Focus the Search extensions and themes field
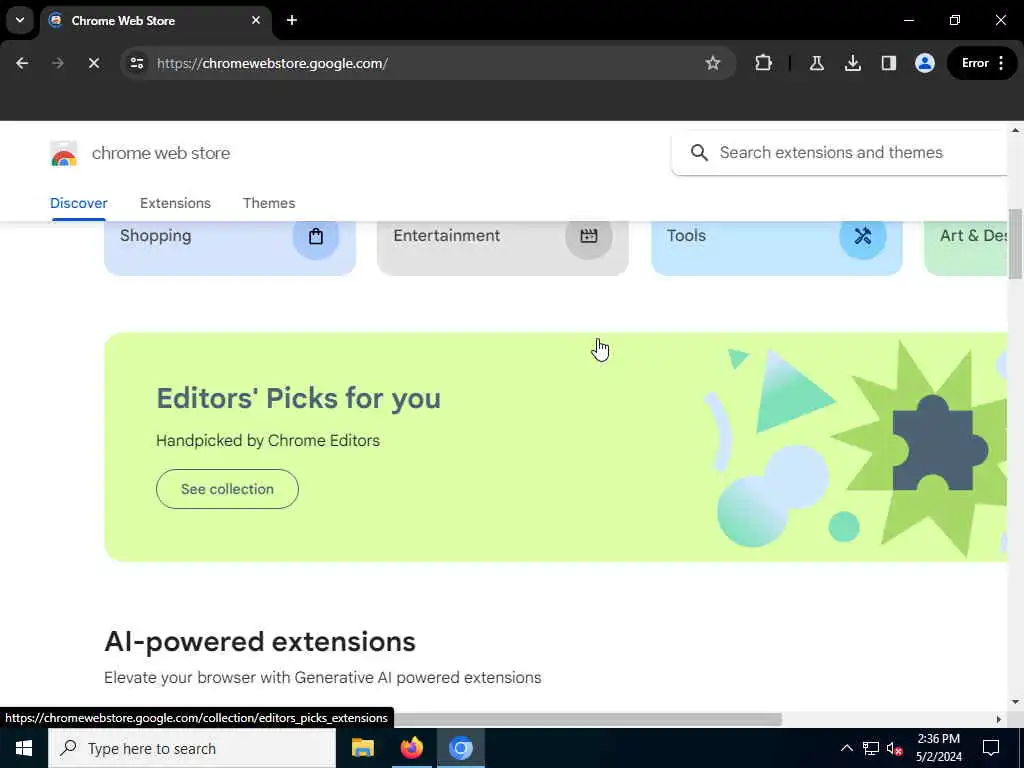1024x768 pixels. point(840,153)
